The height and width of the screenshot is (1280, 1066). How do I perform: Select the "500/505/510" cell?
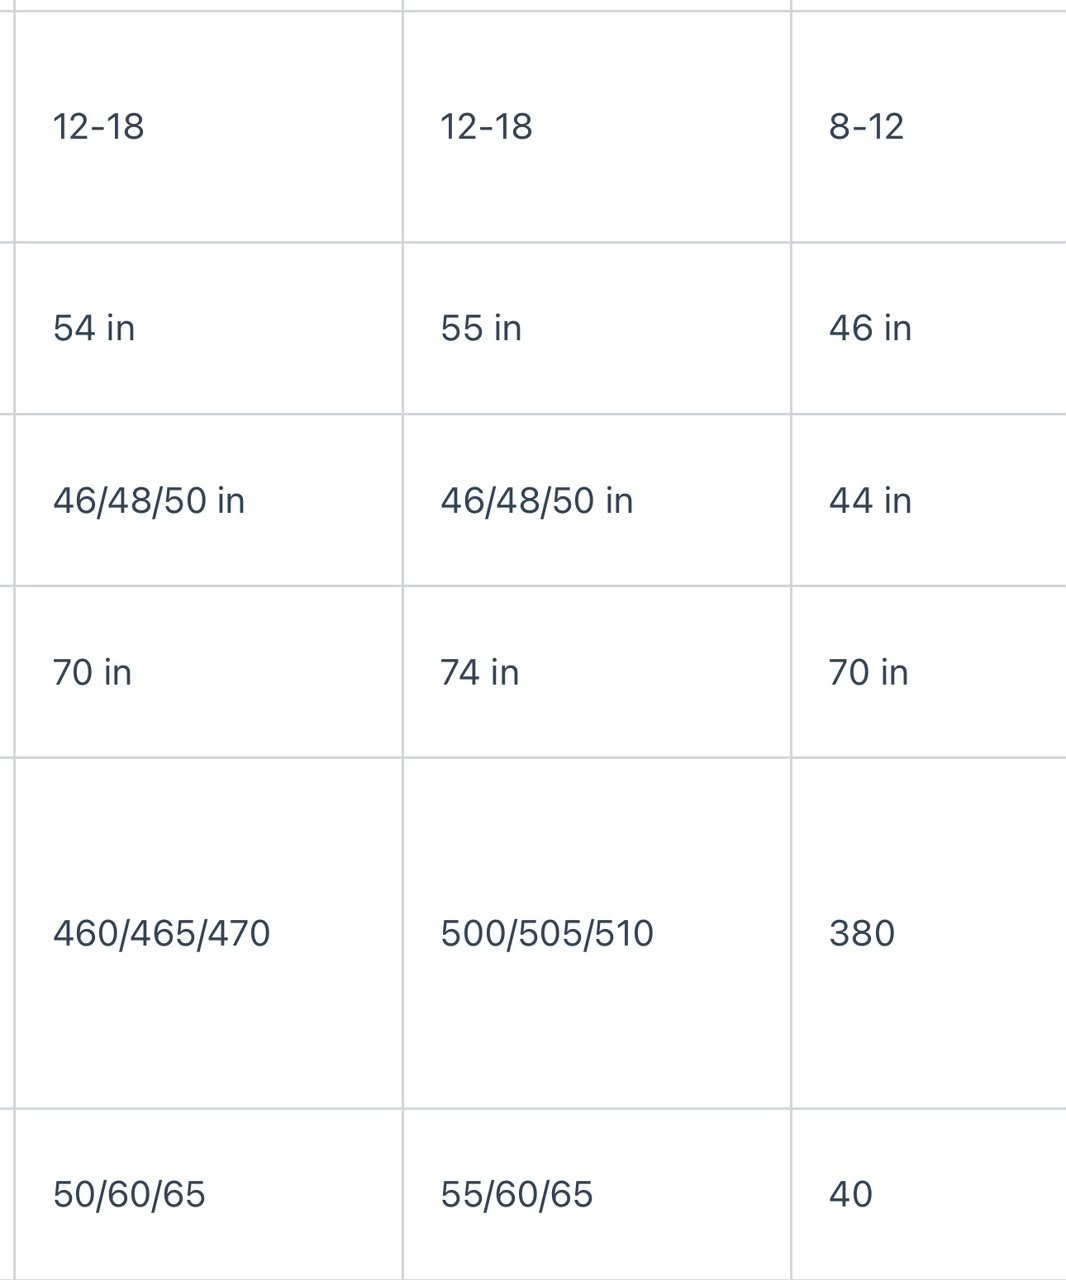[597, 933]
